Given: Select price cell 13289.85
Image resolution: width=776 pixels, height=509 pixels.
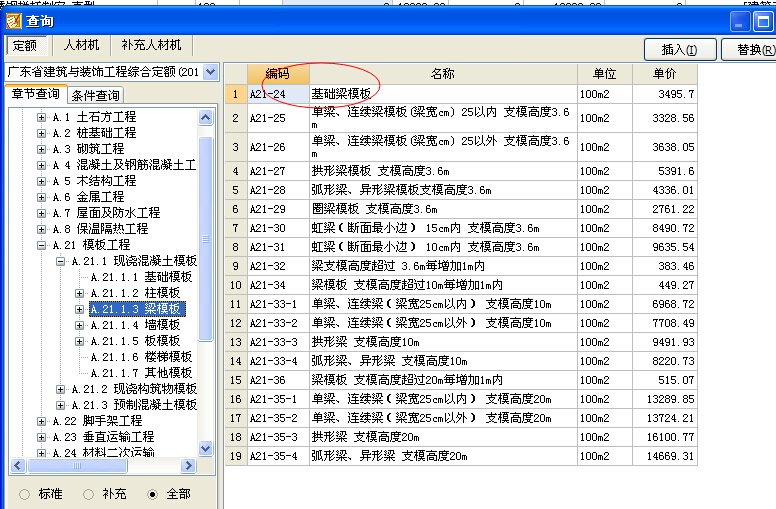Looking at the screenshot, I should (665, 399).
